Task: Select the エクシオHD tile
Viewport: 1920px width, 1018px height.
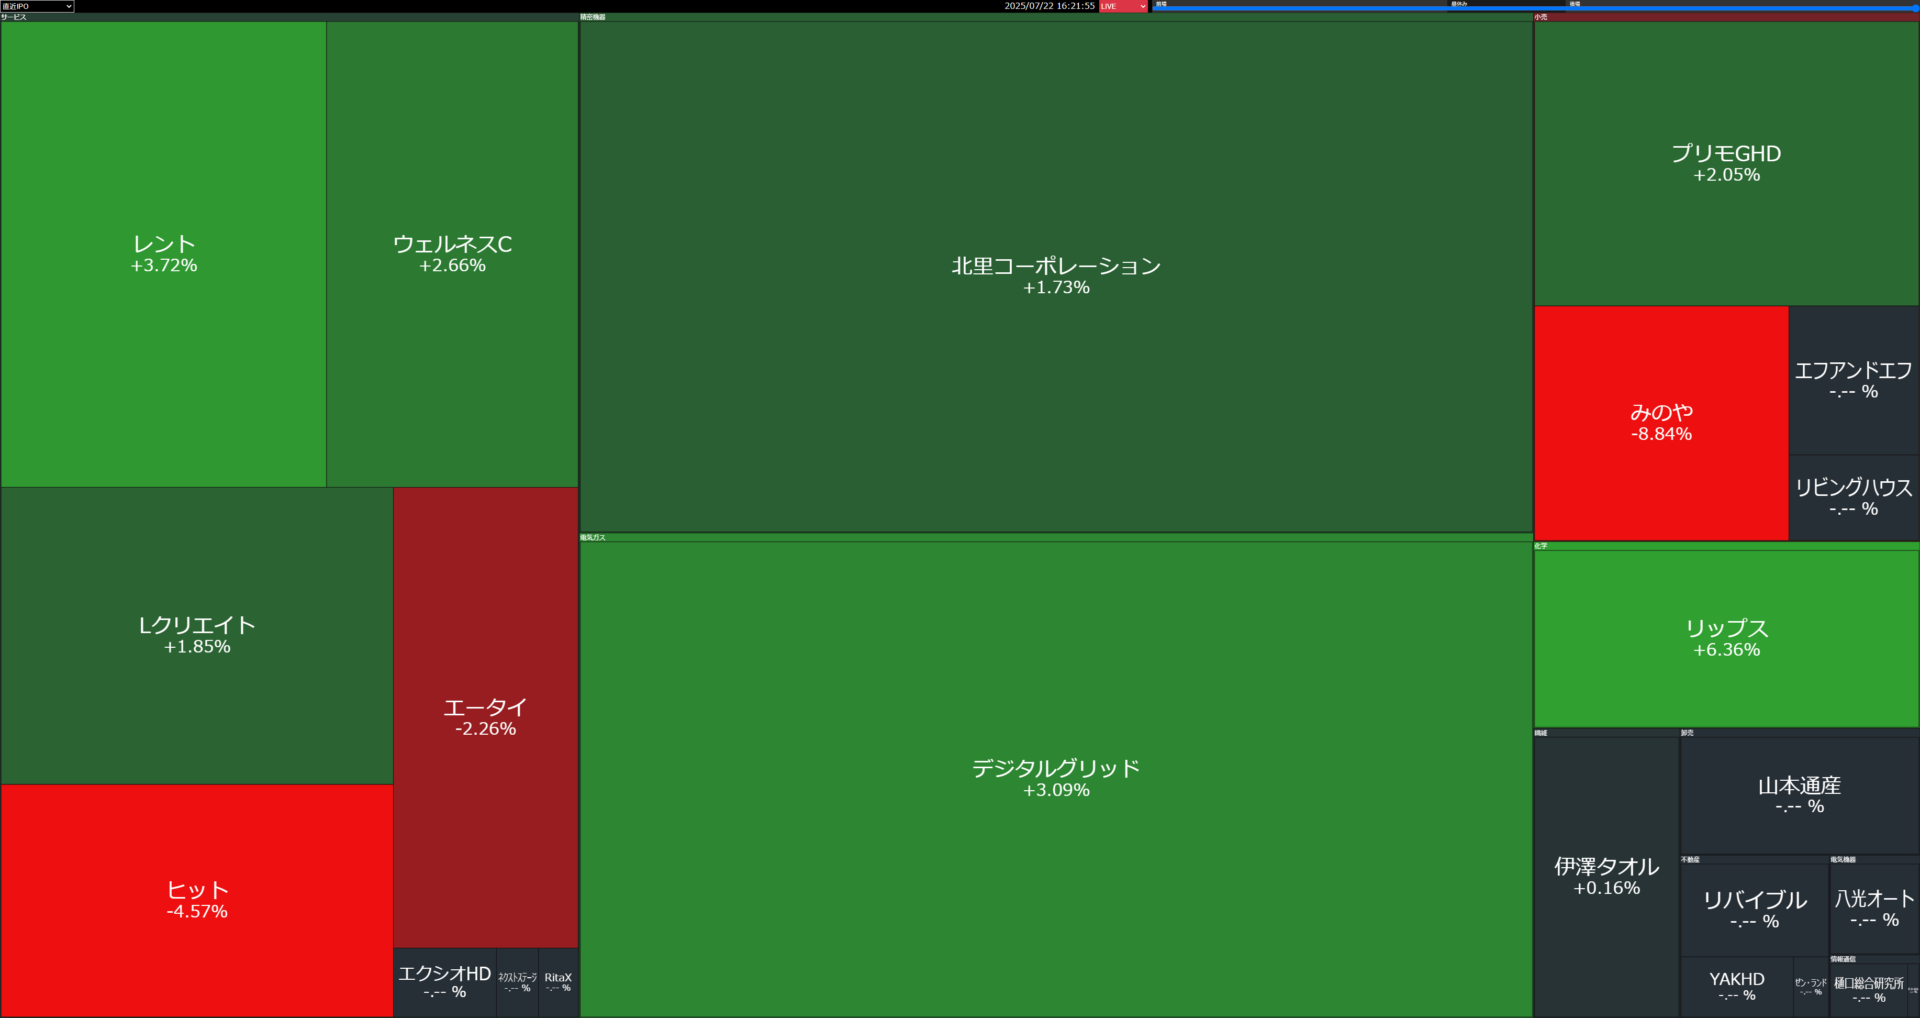Action: click(445, 982)
